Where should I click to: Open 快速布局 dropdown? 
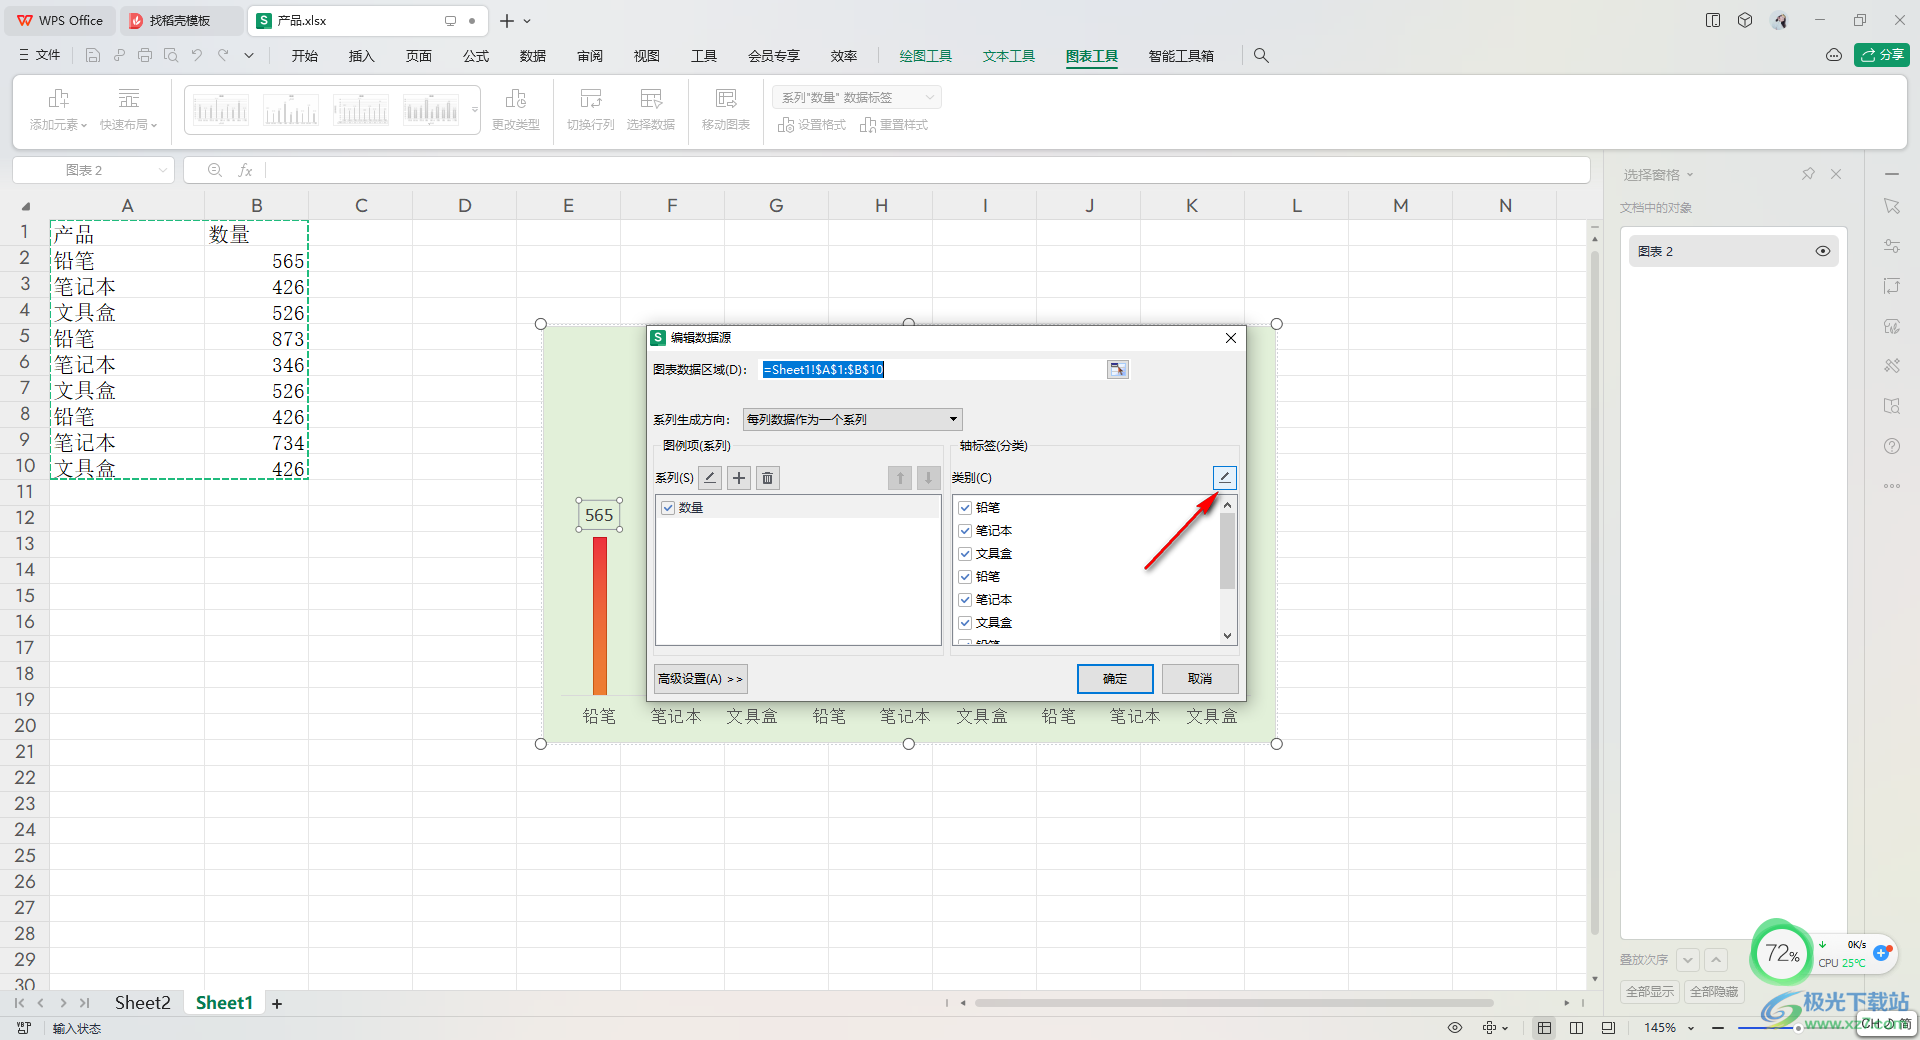129,110
